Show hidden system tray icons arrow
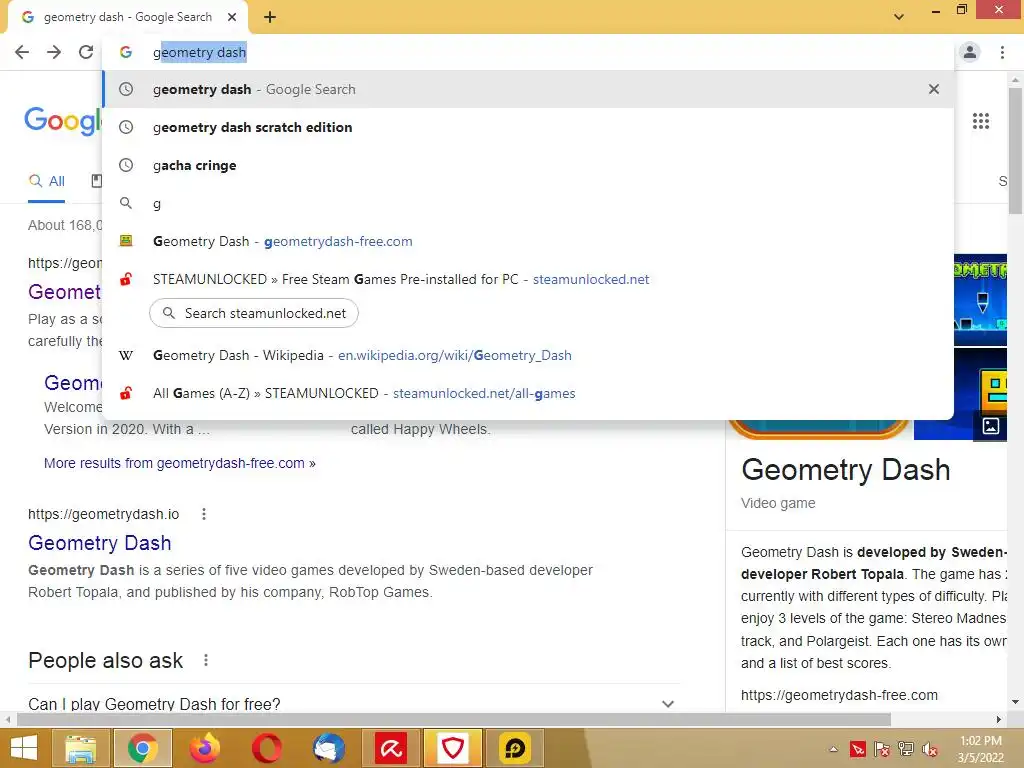1024x768 pixels. tap(833, 749)
